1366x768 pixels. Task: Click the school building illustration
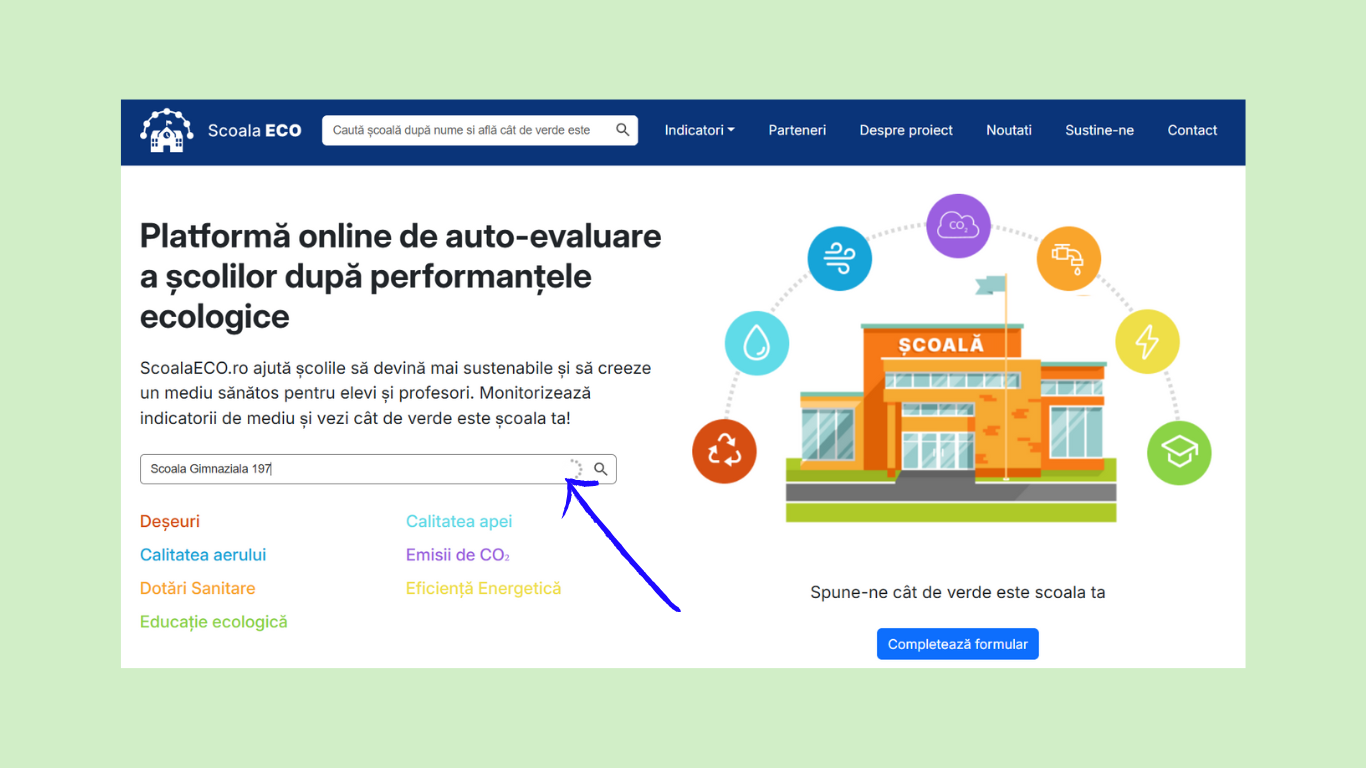coord(950,410)
